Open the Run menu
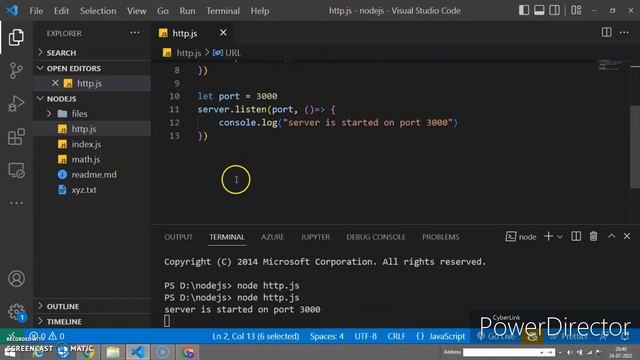 tap(187, 11)
